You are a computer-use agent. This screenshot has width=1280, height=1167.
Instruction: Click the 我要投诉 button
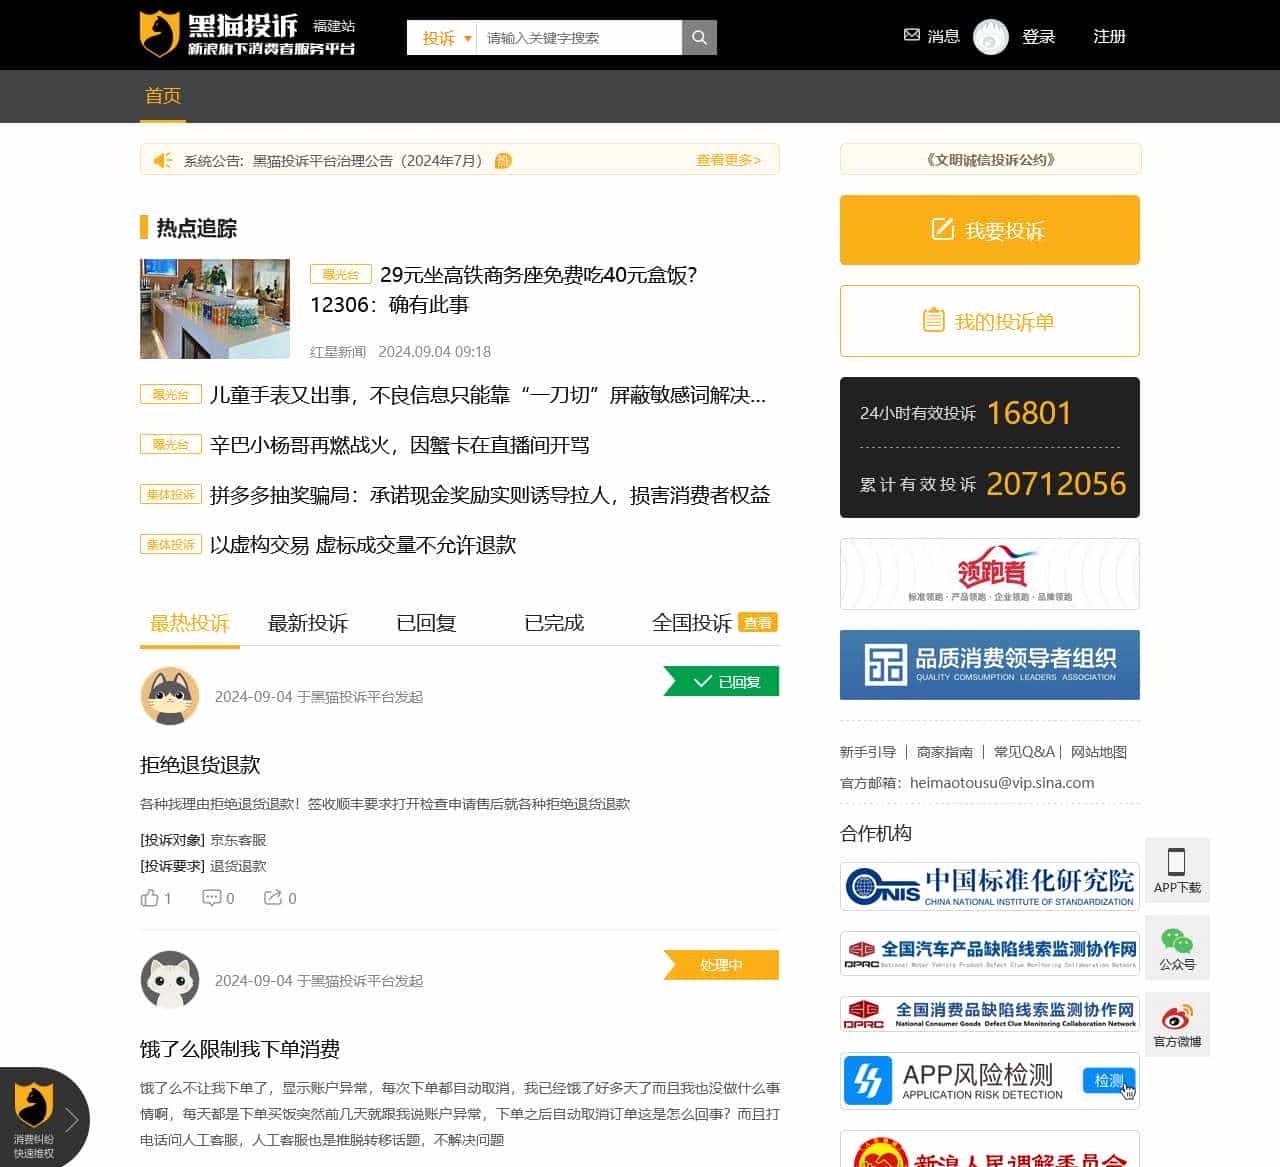coord(989,230)
